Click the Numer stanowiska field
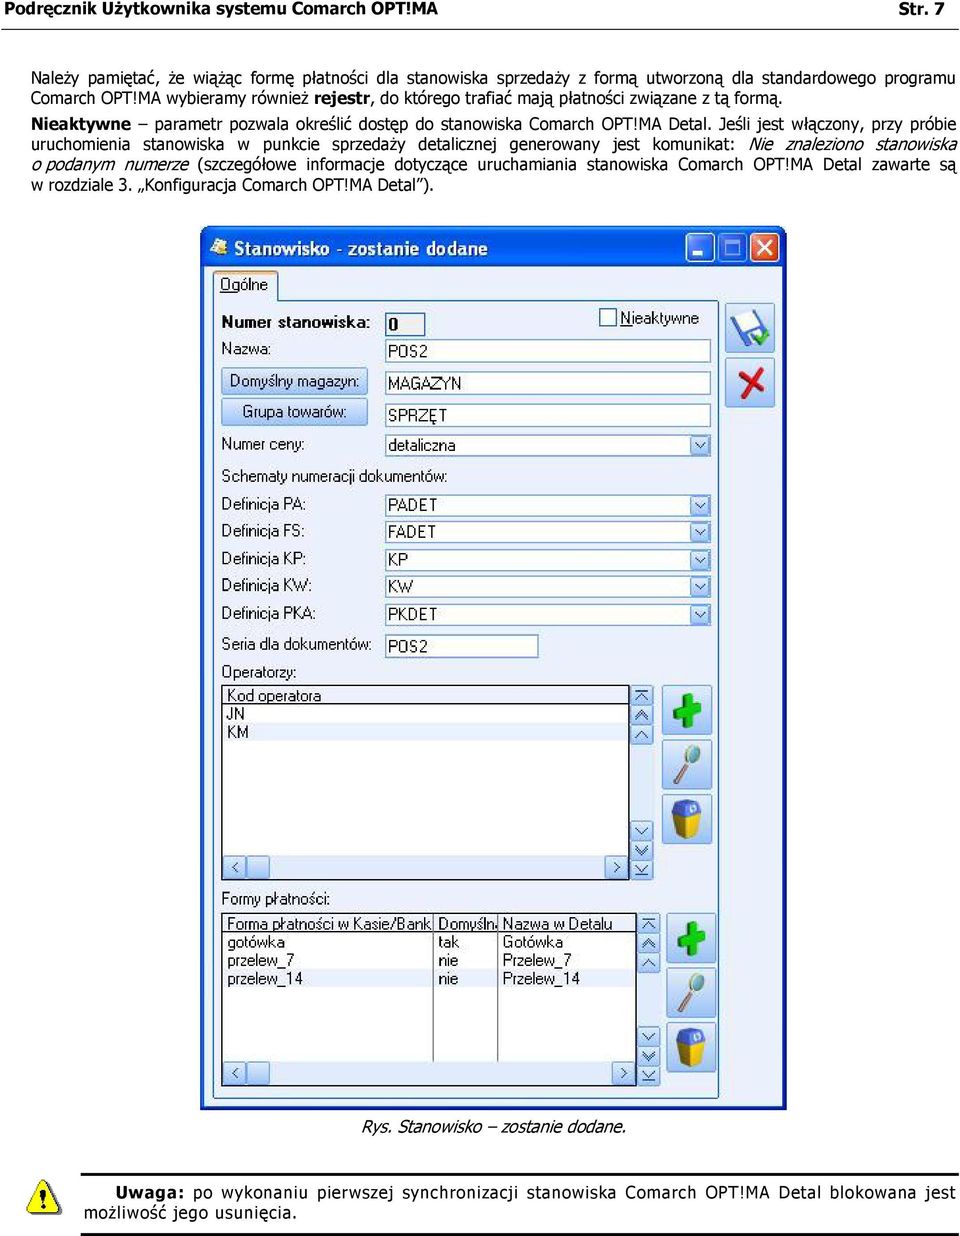 [x=405, y=324]
